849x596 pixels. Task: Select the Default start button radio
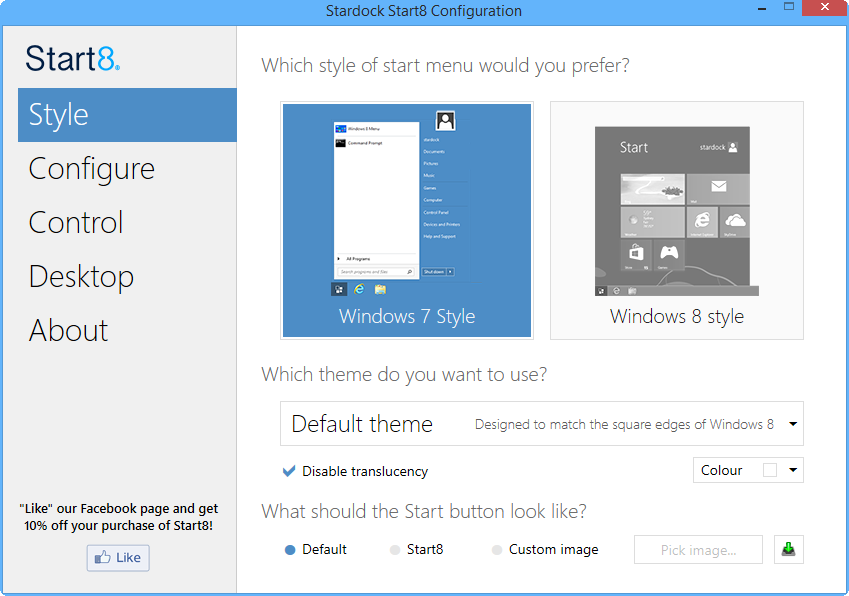pyautogui.click(x=290, y=549)
